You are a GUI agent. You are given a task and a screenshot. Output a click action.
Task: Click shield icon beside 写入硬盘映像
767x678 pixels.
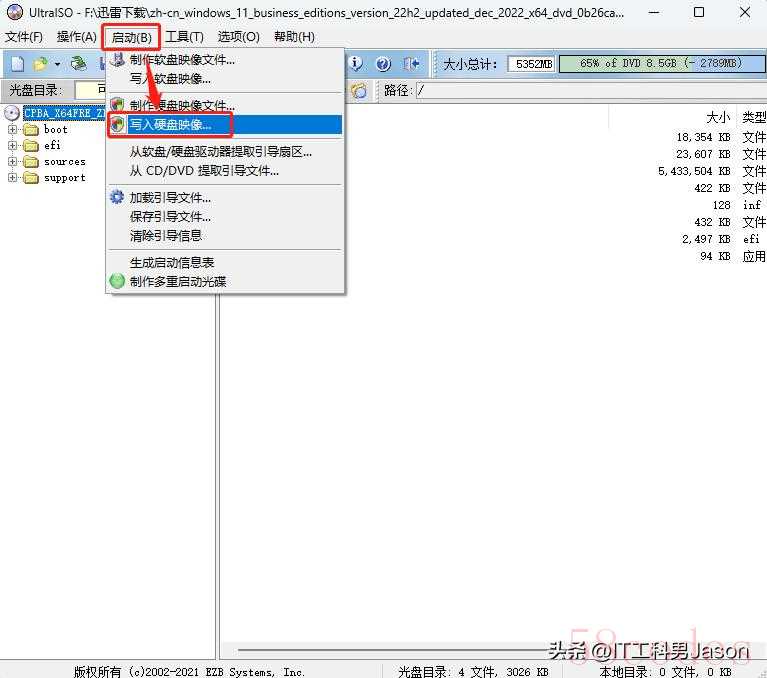[x=117, y=124]
